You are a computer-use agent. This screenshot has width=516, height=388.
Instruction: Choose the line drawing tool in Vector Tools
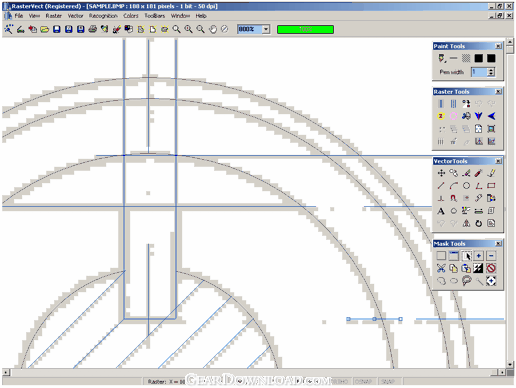[x=441, y=186]
